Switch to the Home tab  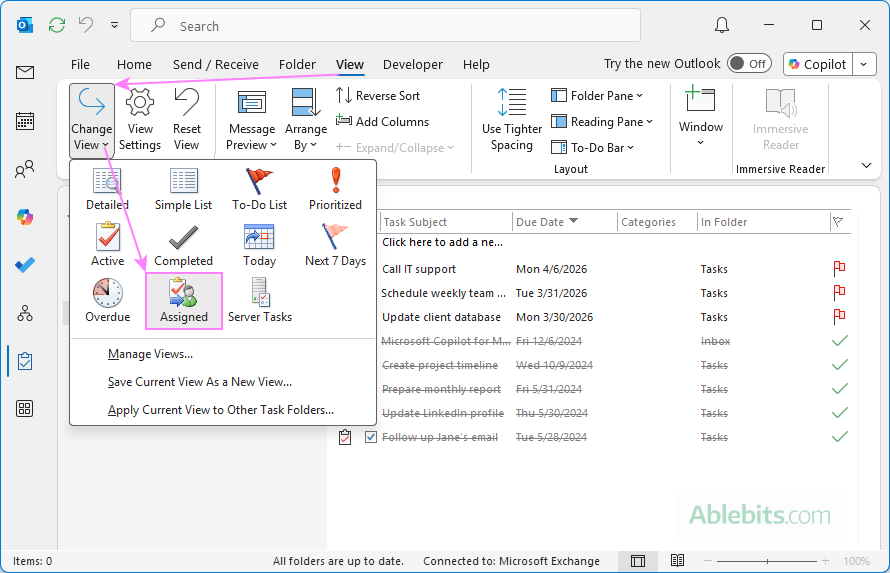point(134,64)
